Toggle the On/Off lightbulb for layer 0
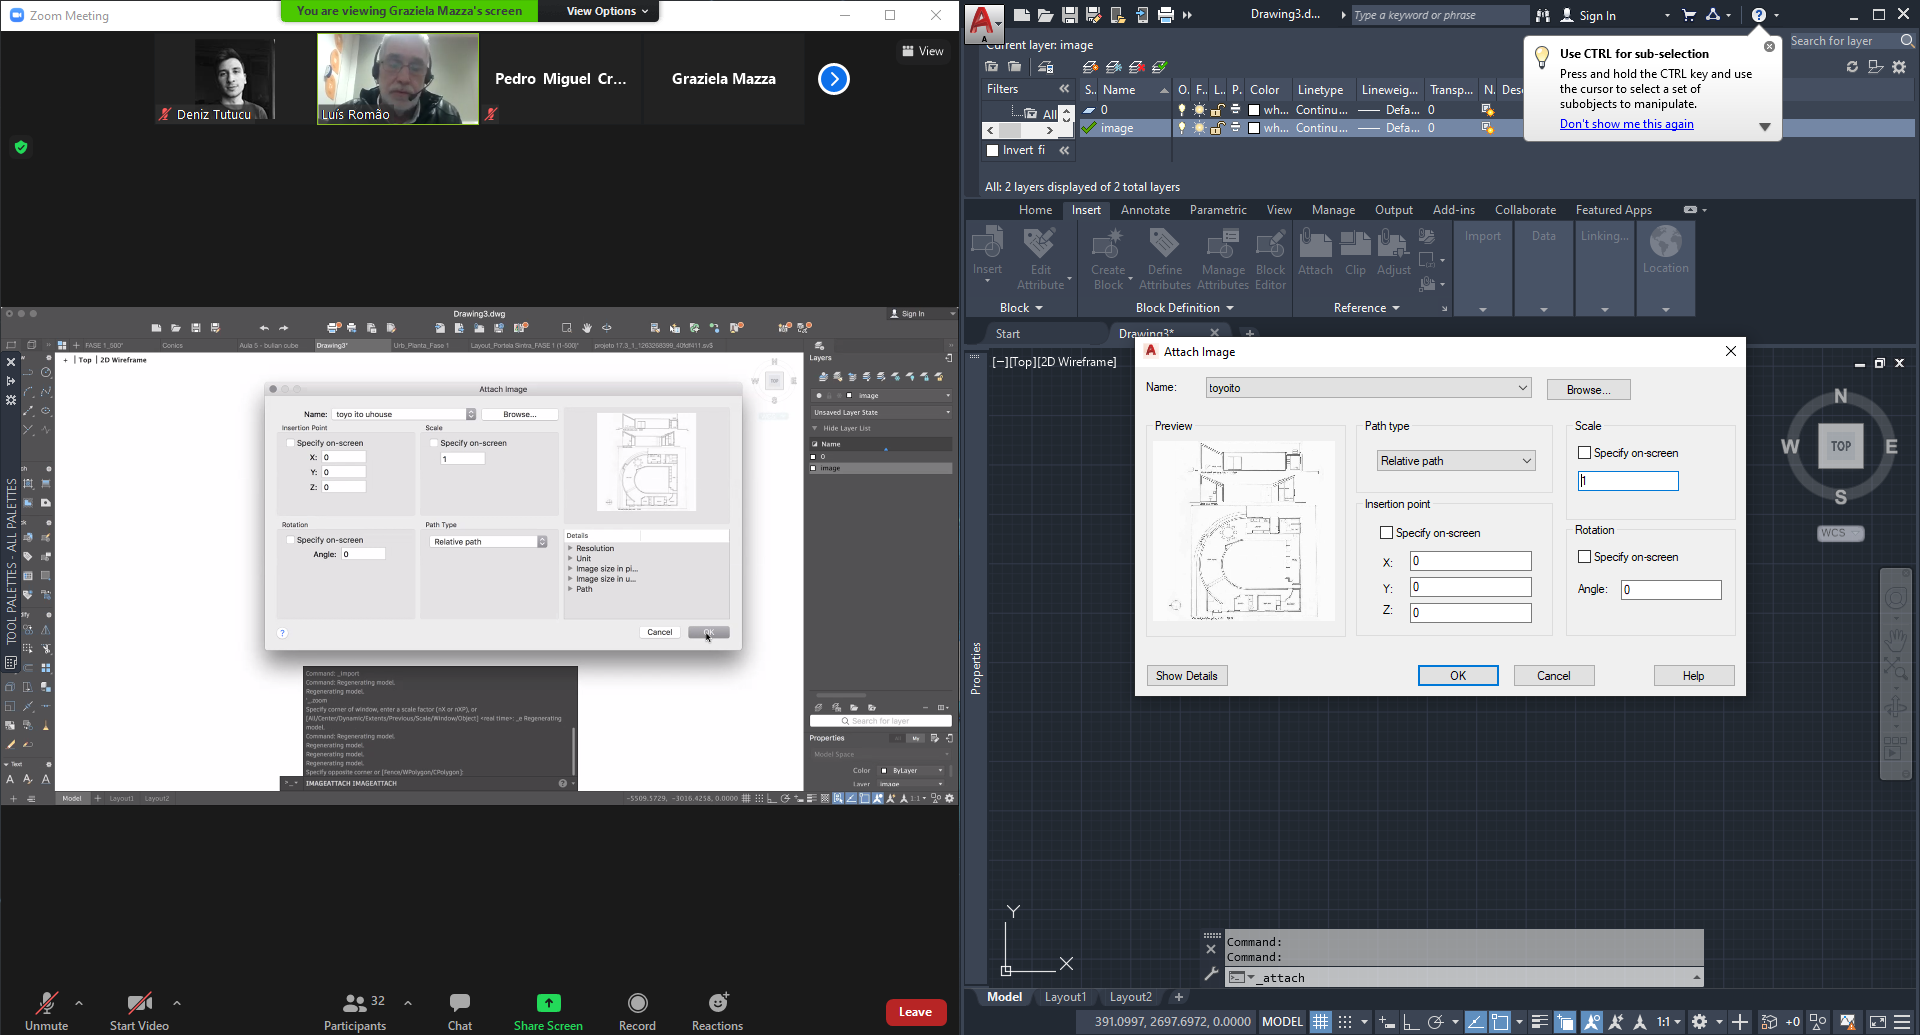1920x1035 pixels. click(1182, 110)
